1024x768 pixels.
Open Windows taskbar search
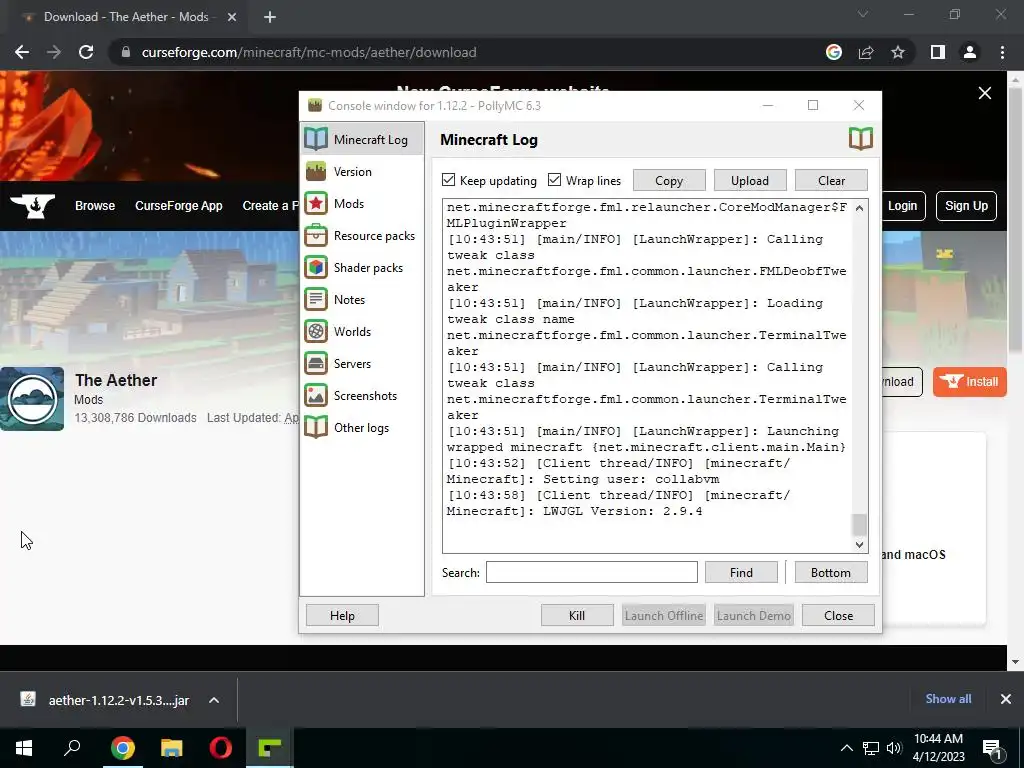[72, 748]
